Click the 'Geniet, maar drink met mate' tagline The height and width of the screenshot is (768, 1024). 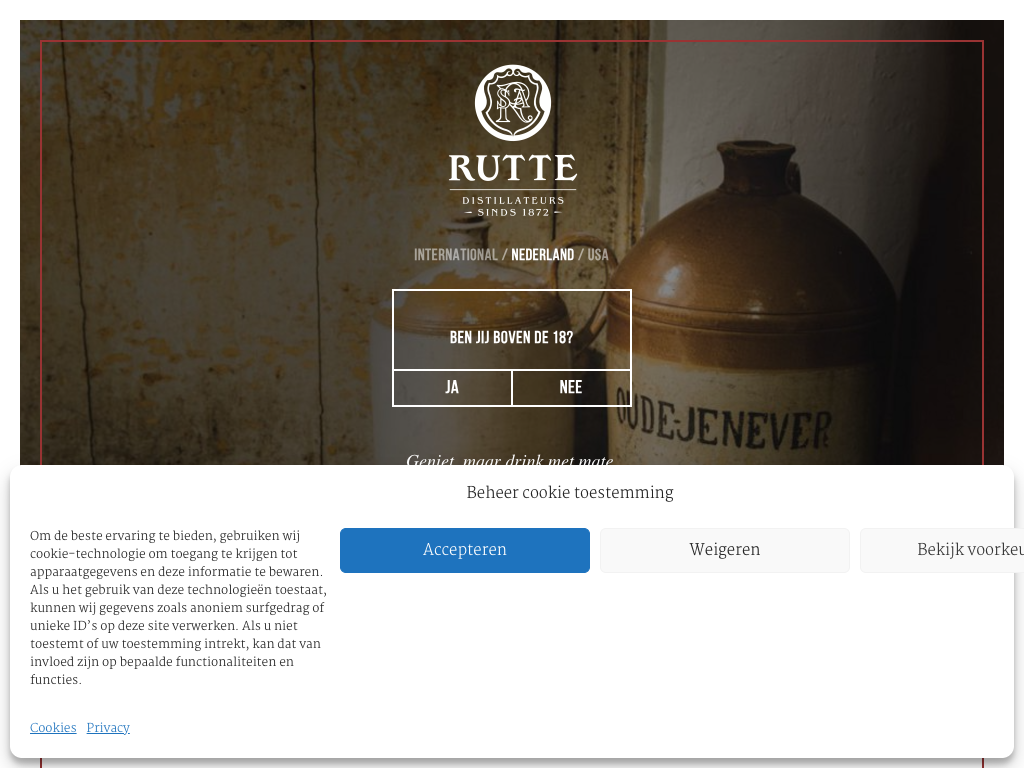click(x=509, y=460)
